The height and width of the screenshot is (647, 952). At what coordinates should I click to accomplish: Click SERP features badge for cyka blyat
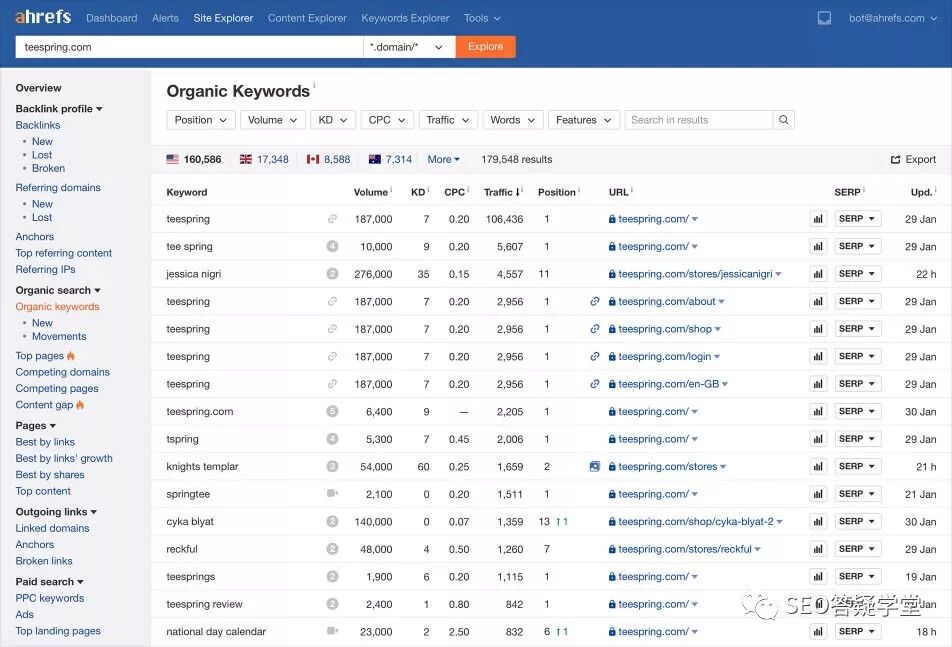332,521
